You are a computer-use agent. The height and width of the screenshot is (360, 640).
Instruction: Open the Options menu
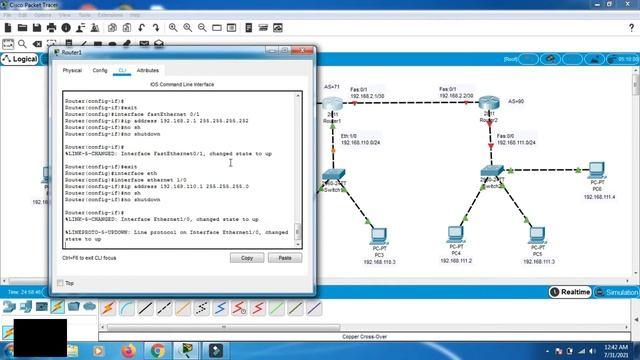[x=42, y=15]
